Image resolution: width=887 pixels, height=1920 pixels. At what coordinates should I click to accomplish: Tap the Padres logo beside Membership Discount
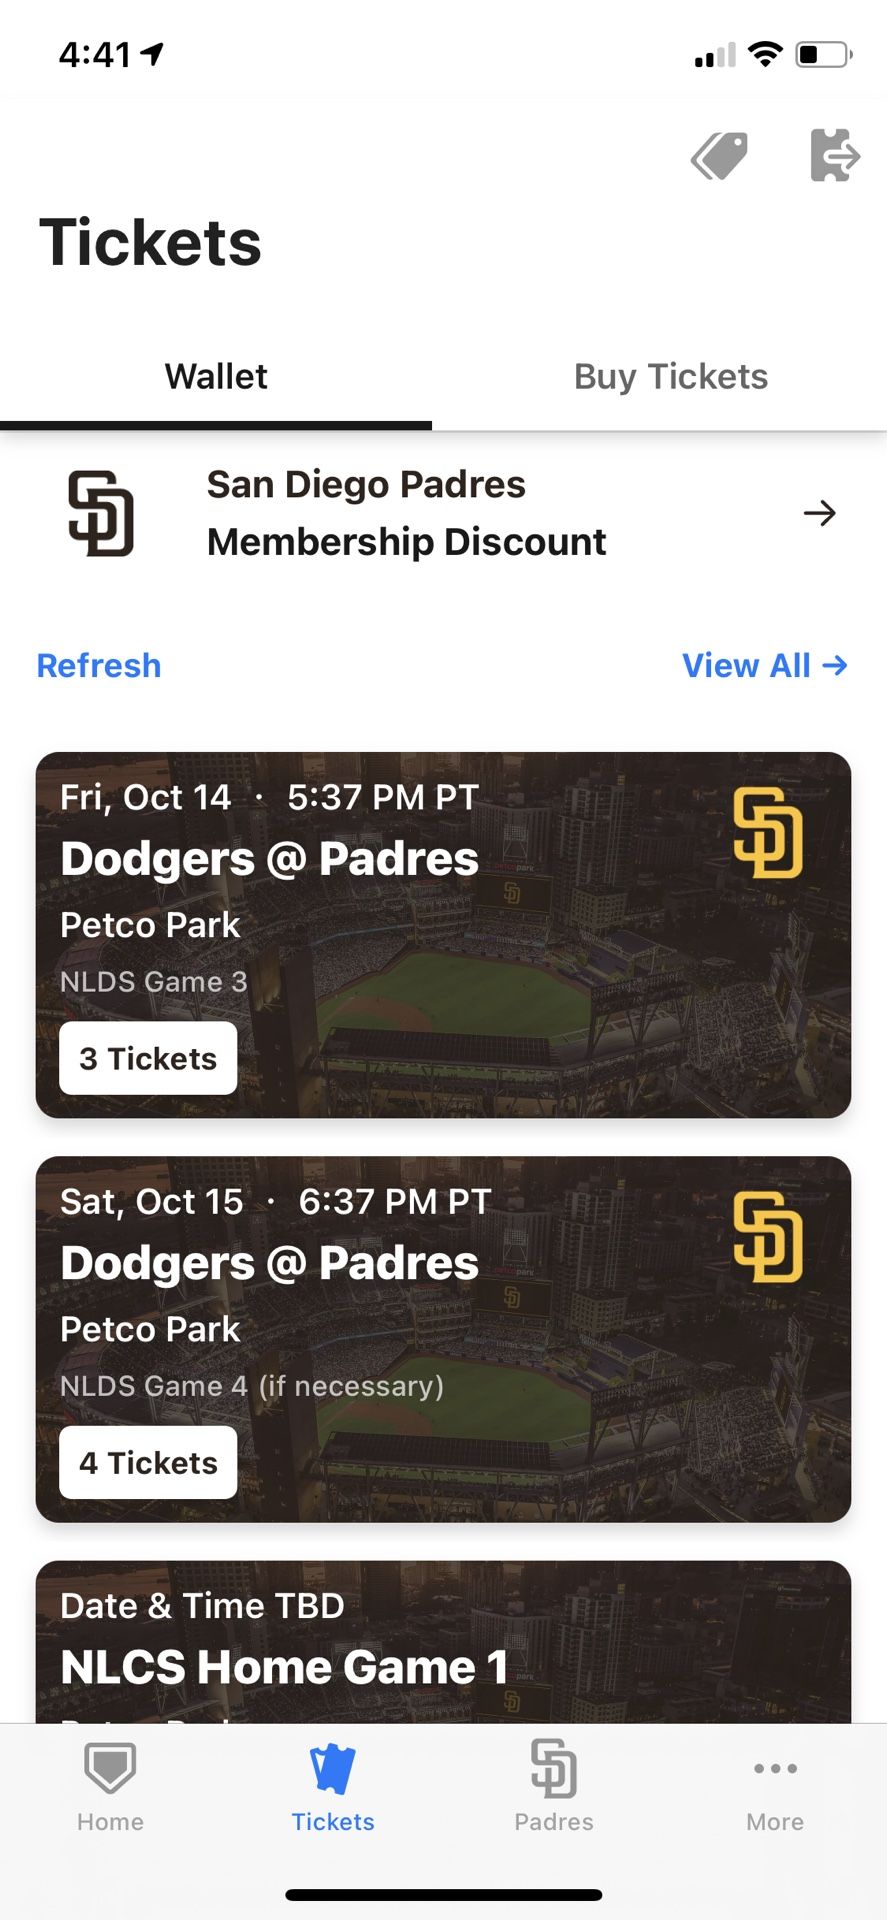tap(101, 513)
